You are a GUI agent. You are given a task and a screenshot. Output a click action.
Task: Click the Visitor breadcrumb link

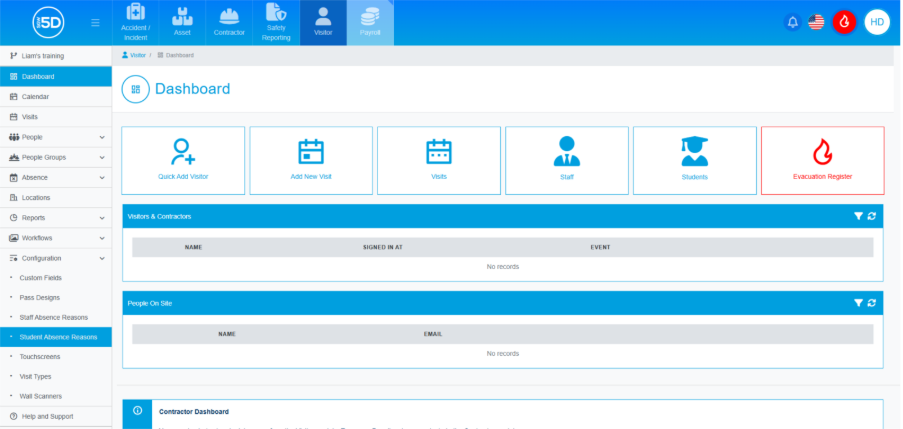click(x=137, y=55)
